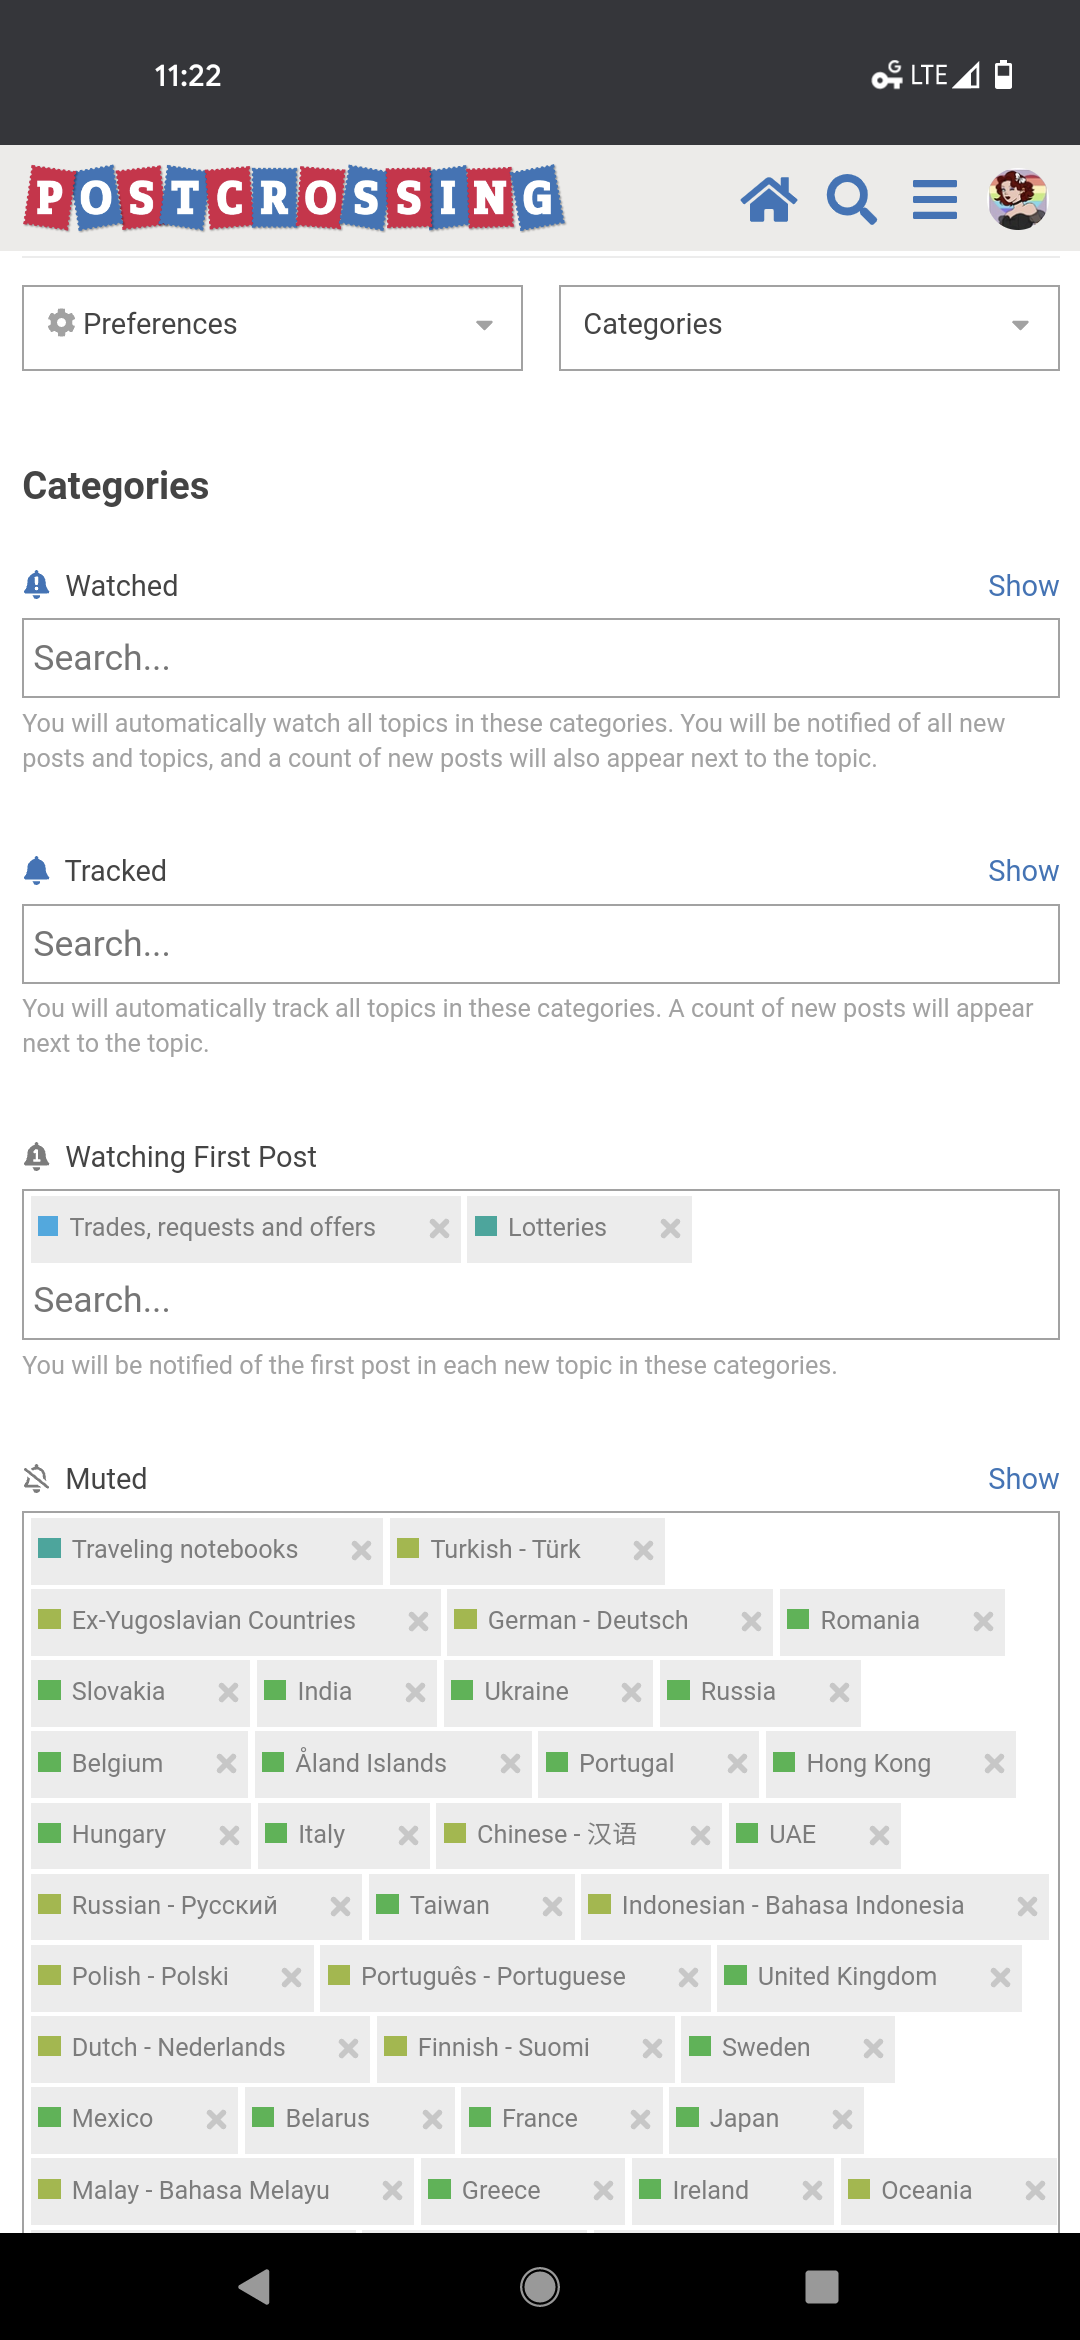Screen dimensions: 1080x2340
Task: Expand the Preferences dropdown
Action: [272, 328]
